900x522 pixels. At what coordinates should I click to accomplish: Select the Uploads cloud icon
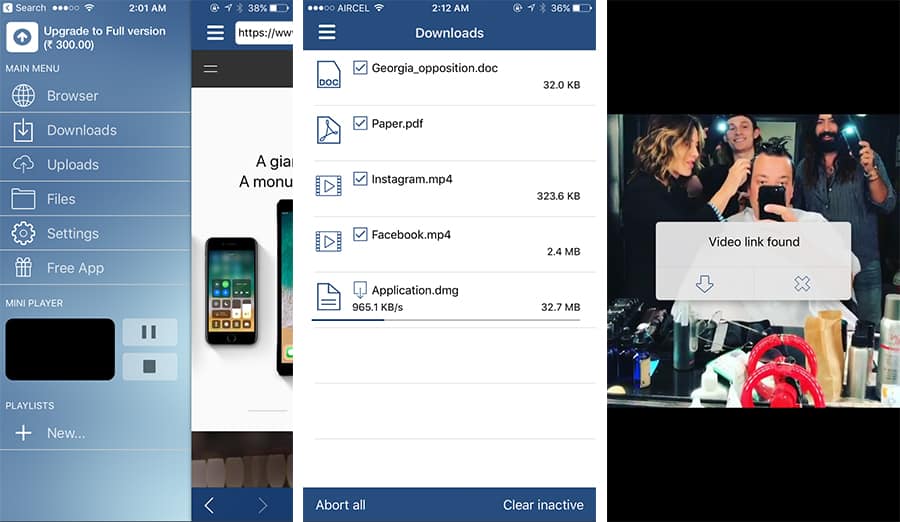coord(24,165)
